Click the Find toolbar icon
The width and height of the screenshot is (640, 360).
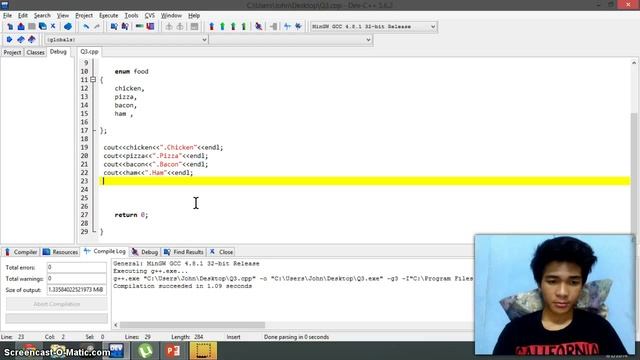pos(114,27)
